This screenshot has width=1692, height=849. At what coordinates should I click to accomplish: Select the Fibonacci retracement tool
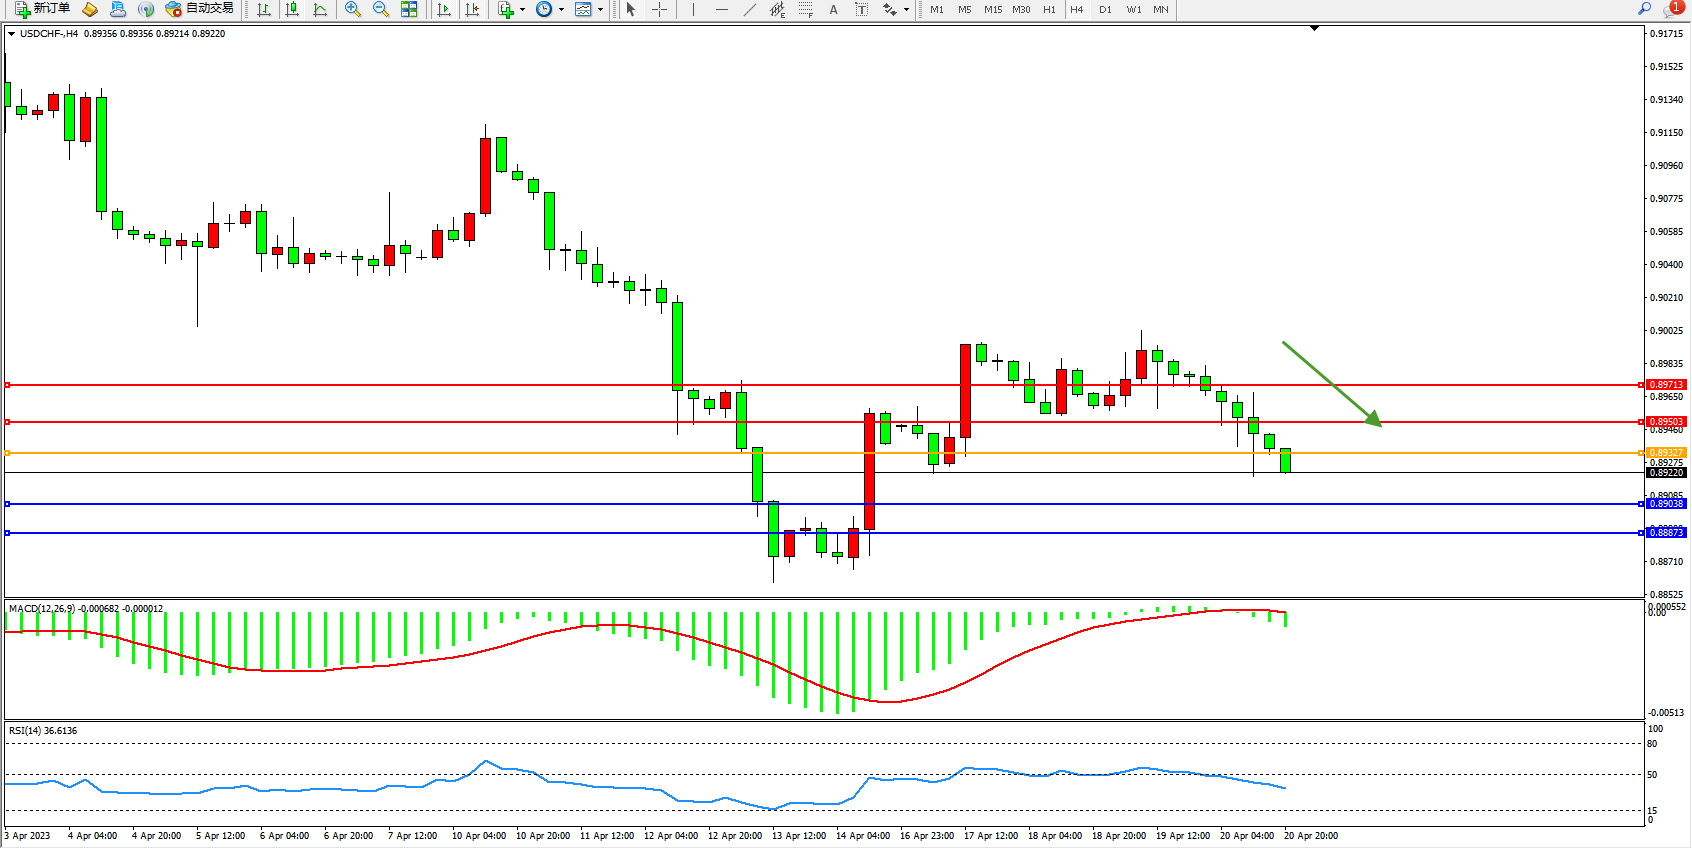coord(806,9)
